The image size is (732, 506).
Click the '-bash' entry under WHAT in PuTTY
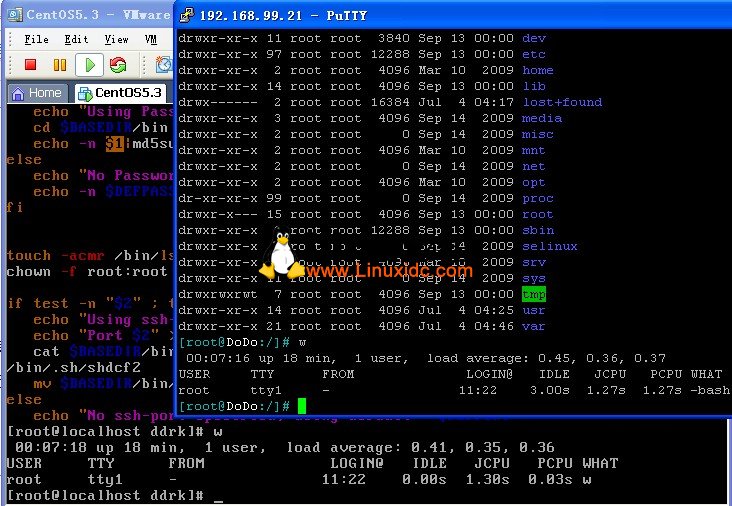710,390
